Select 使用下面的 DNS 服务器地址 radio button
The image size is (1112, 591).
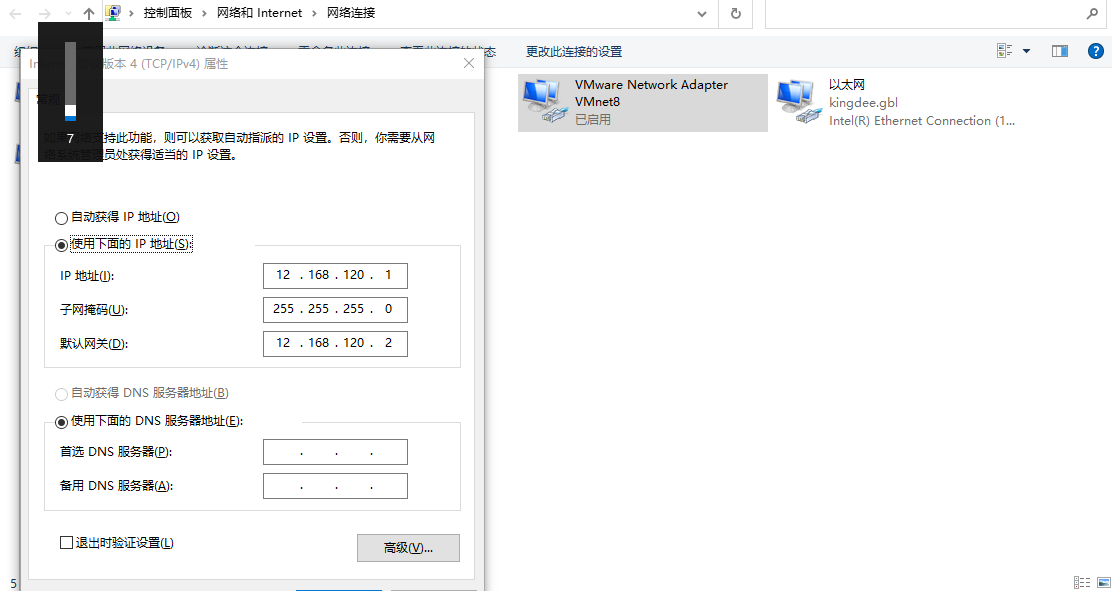click(x=62, y=422)
